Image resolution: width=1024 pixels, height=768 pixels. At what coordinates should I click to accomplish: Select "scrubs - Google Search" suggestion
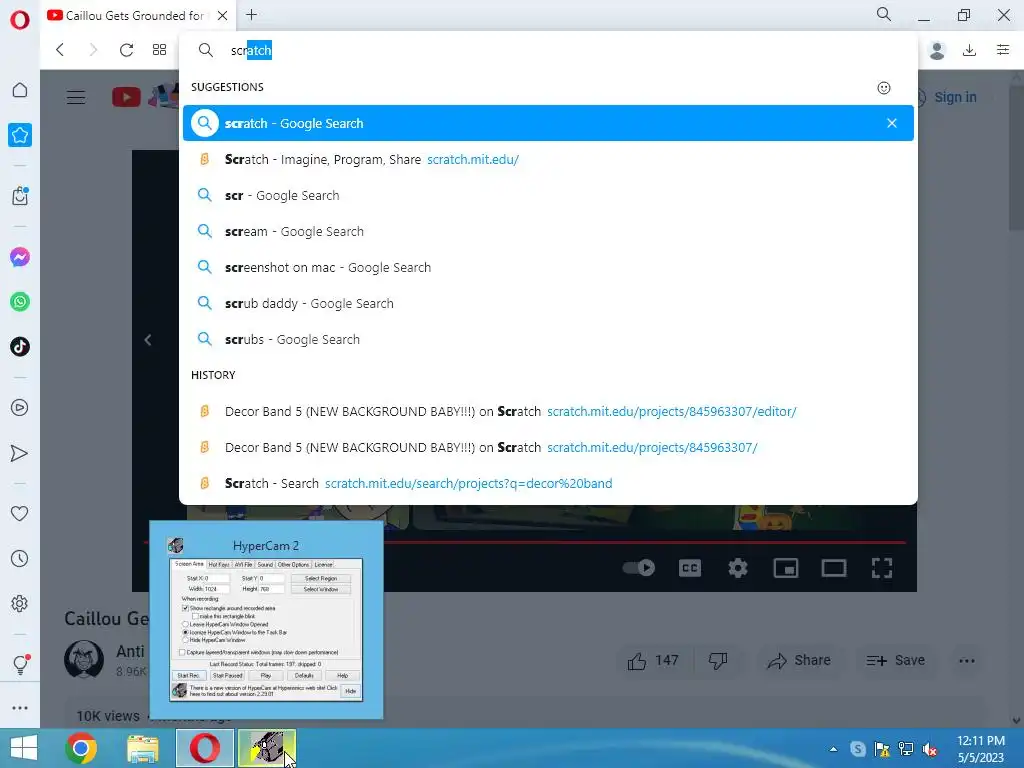point(548,339)
